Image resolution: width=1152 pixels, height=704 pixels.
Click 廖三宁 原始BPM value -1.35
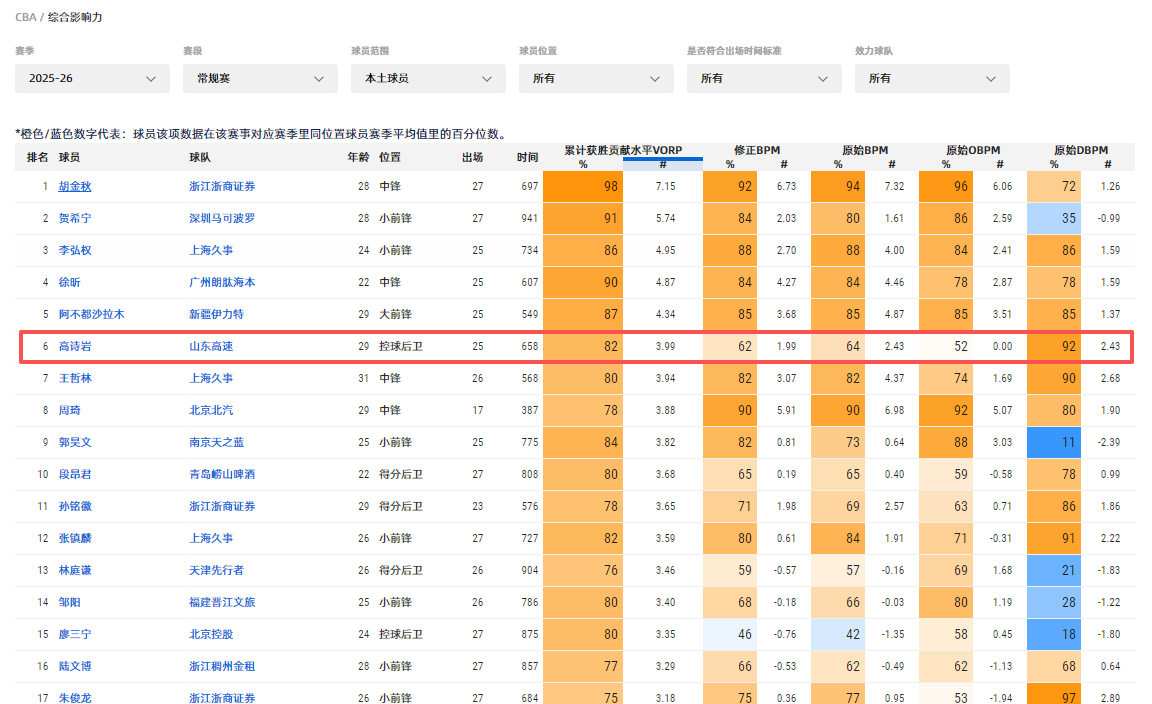coord(893,634)
